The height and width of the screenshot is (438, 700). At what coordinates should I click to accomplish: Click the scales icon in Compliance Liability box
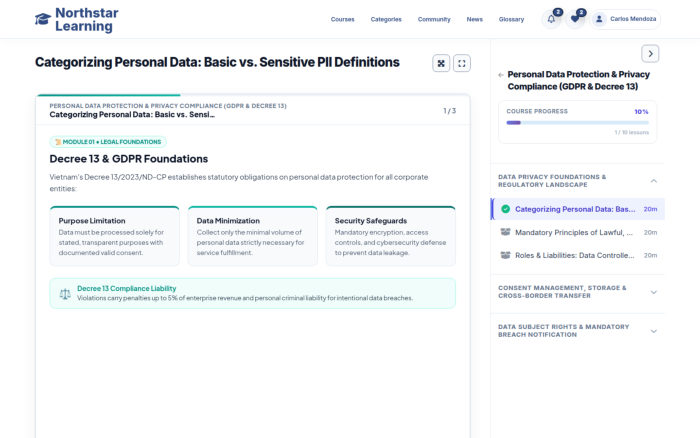[65, 293]
